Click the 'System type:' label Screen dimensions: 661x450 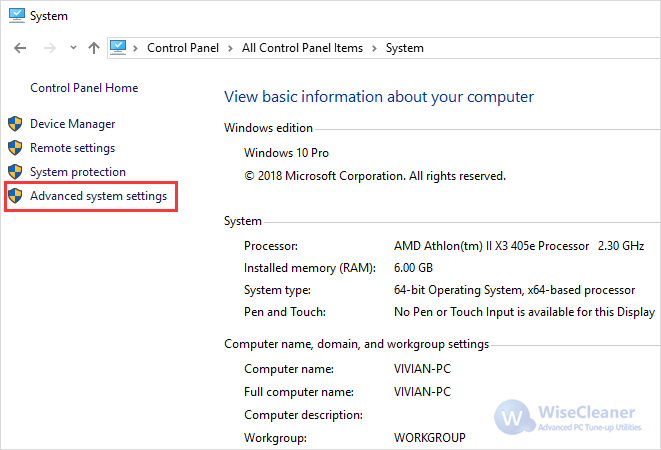tap(277, 290)
